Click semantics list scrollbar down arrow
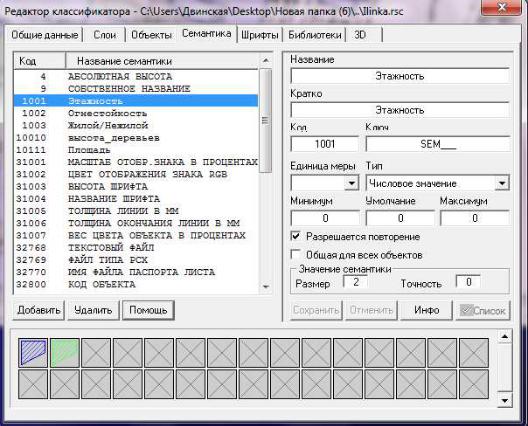 pyautogui.click(x=266, y=287)
